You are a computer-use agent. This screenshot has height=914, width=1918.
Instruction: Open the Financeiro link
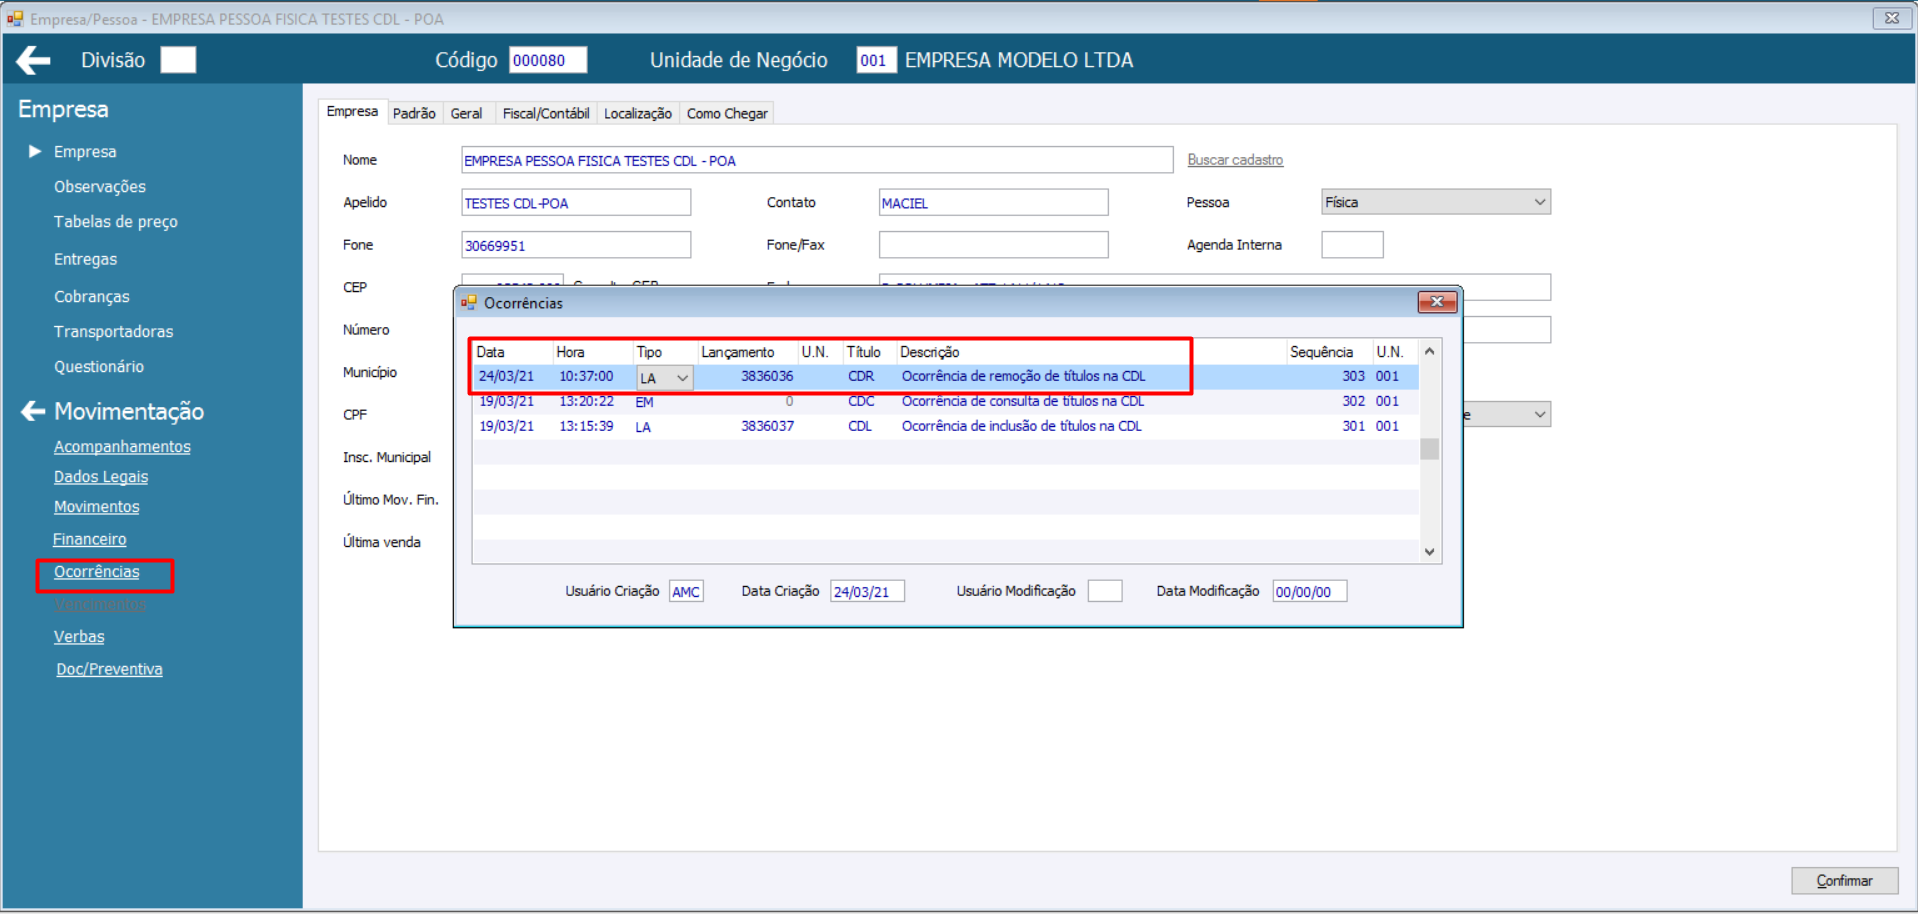(x=90, y=539)
